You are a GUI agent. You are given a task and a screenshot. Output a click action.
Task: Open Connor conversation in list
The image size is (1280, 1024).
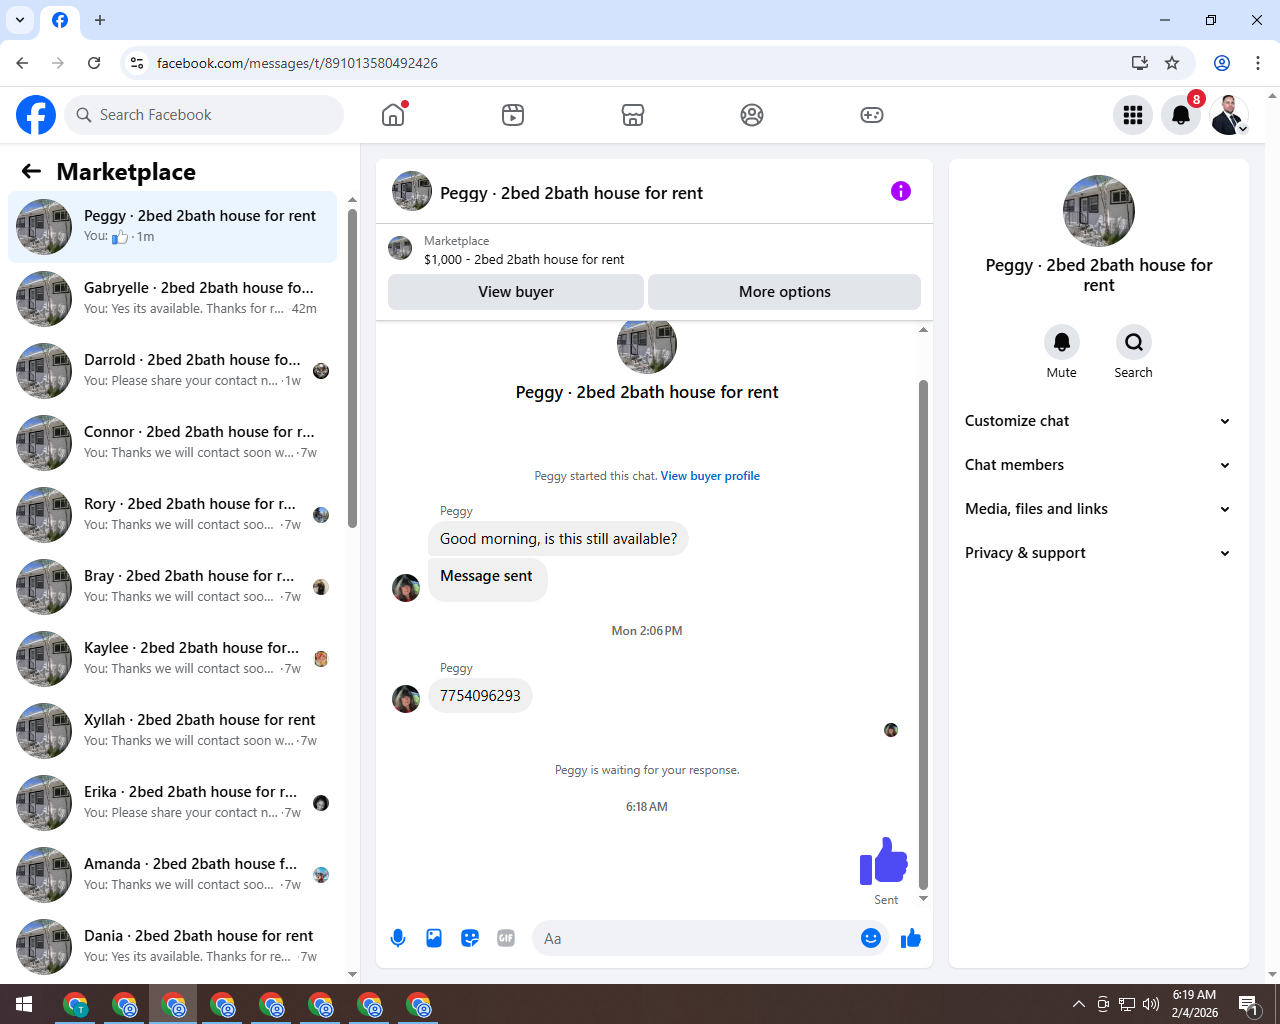pyautogui.click(x=173, y=443)
